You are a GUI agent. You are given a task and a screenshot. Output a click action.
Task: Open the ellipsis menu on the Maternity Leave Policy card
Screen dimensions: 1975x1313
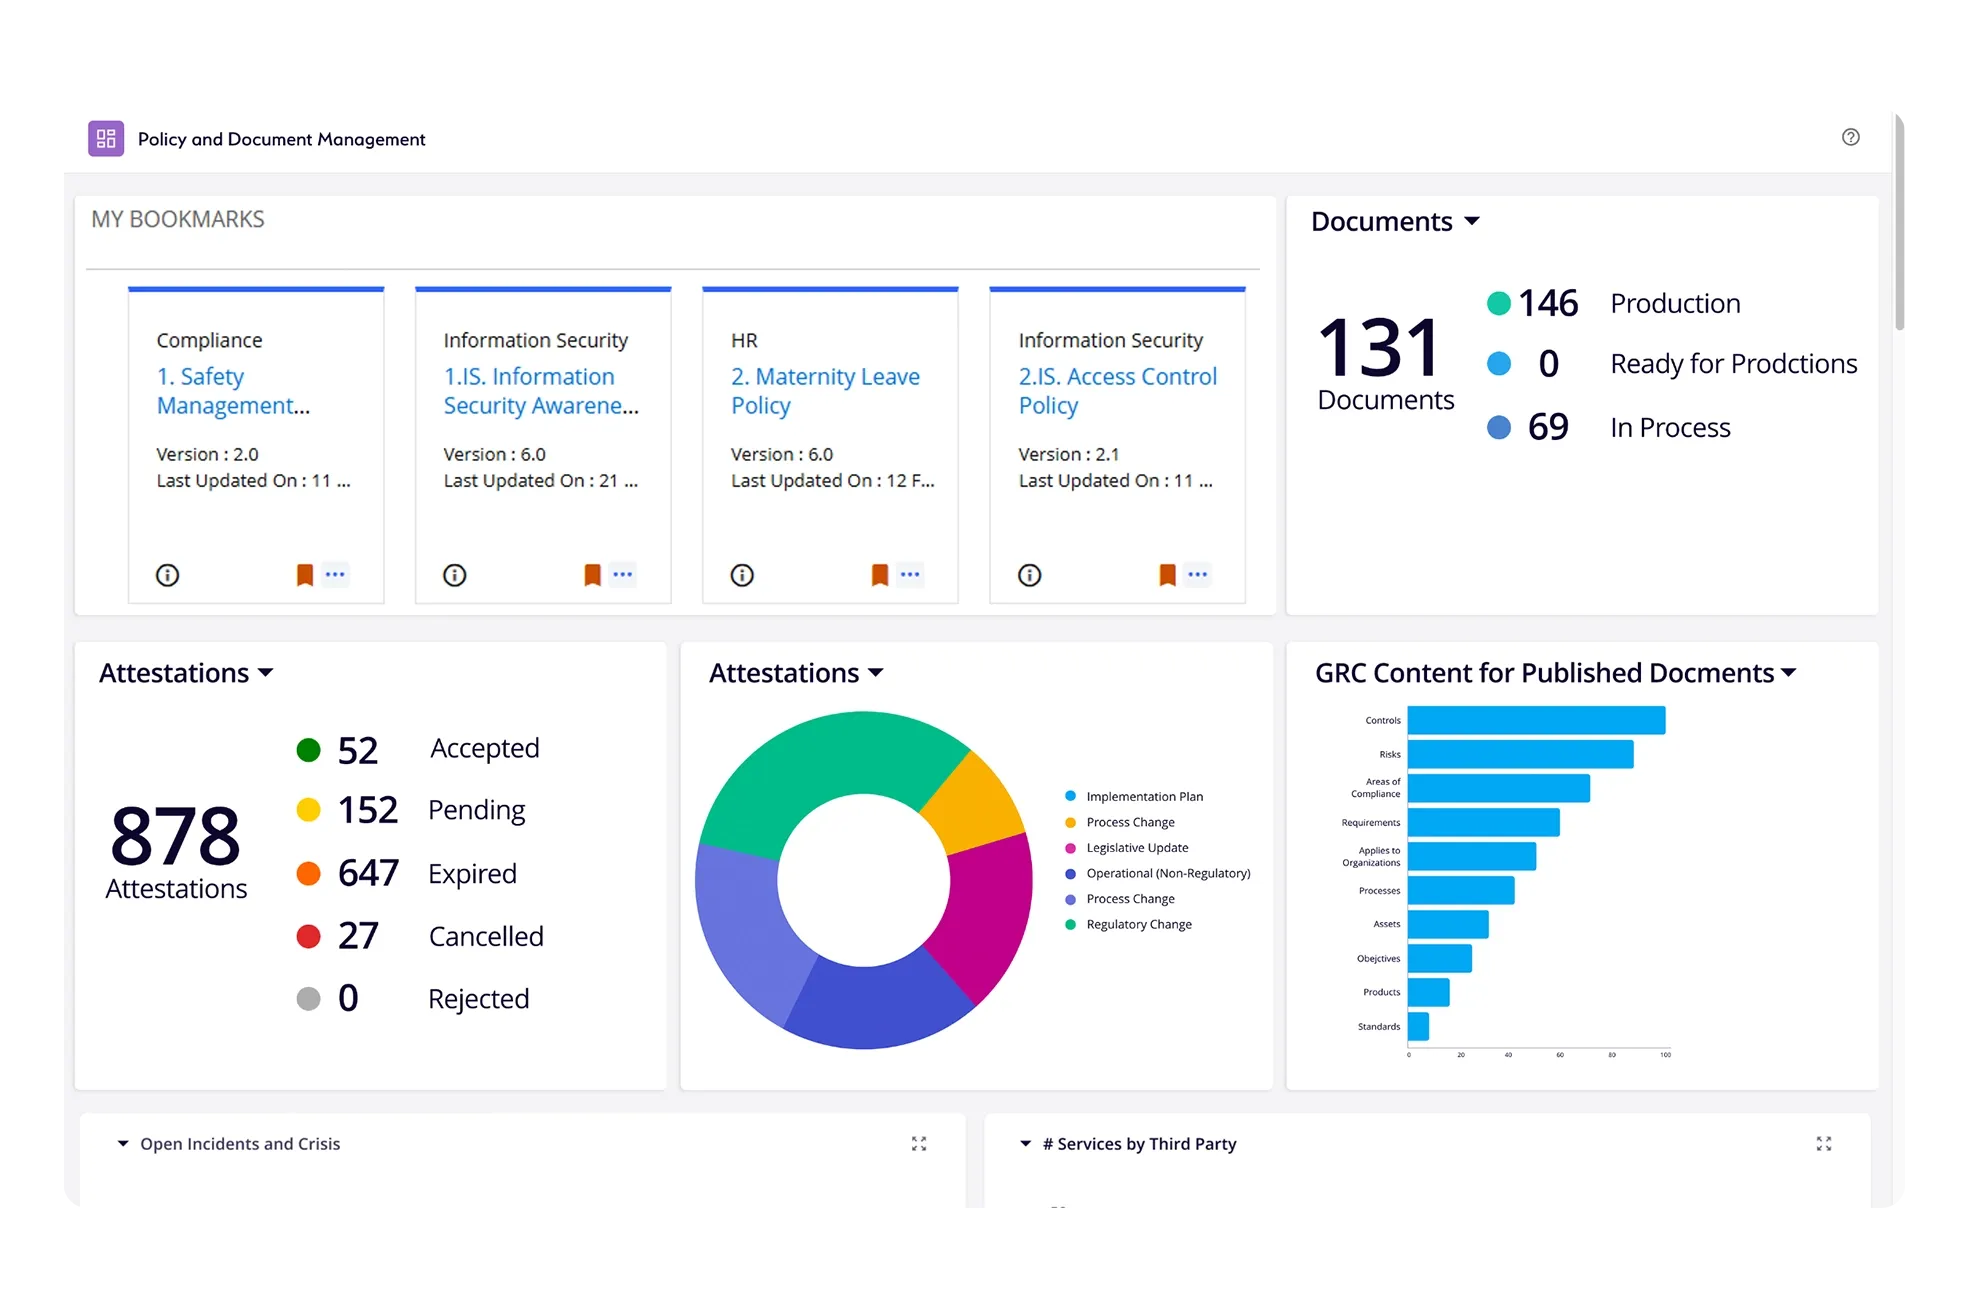pyautogui.click(x=909, y=574)
